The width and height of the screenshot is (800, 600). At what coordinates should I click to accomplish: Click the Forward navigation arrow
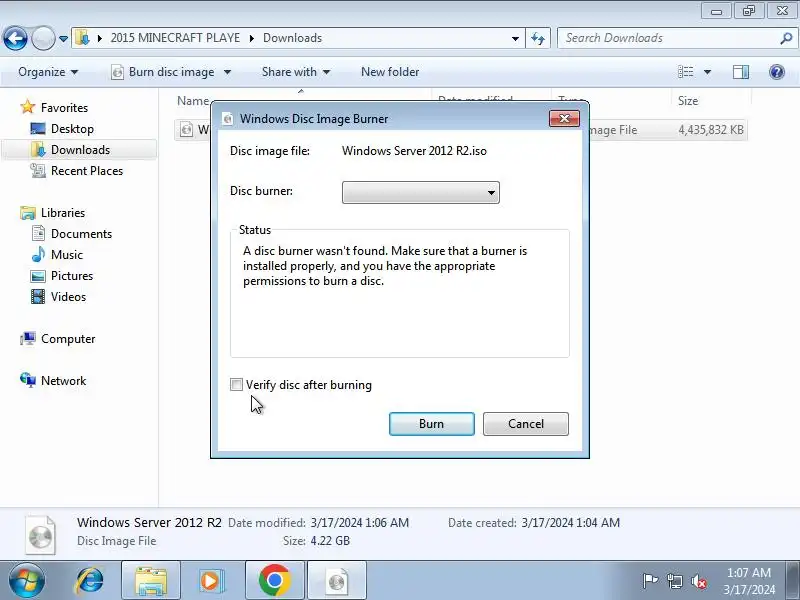[x=43, y=38]
